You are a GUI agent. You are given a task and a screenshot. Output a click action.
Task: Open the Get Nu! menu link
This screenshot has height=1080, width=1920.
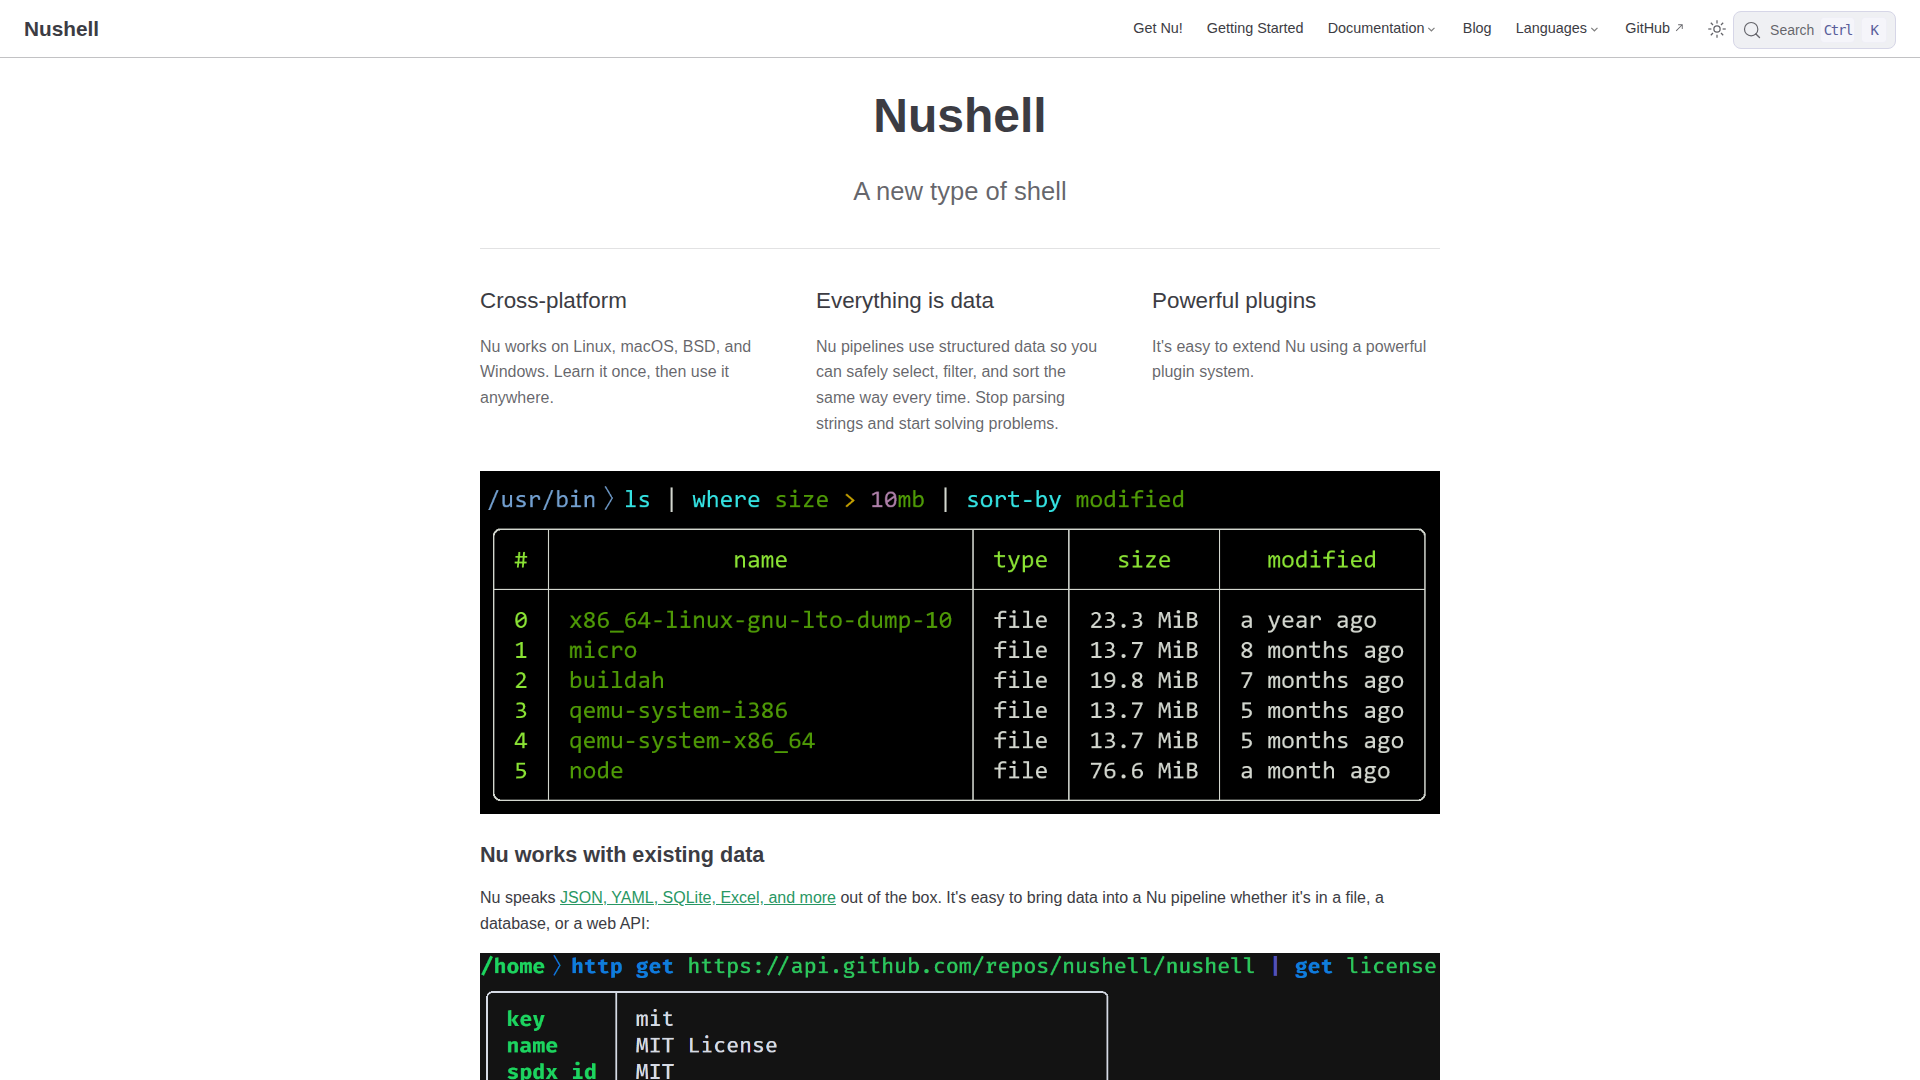pos(1157,28)
